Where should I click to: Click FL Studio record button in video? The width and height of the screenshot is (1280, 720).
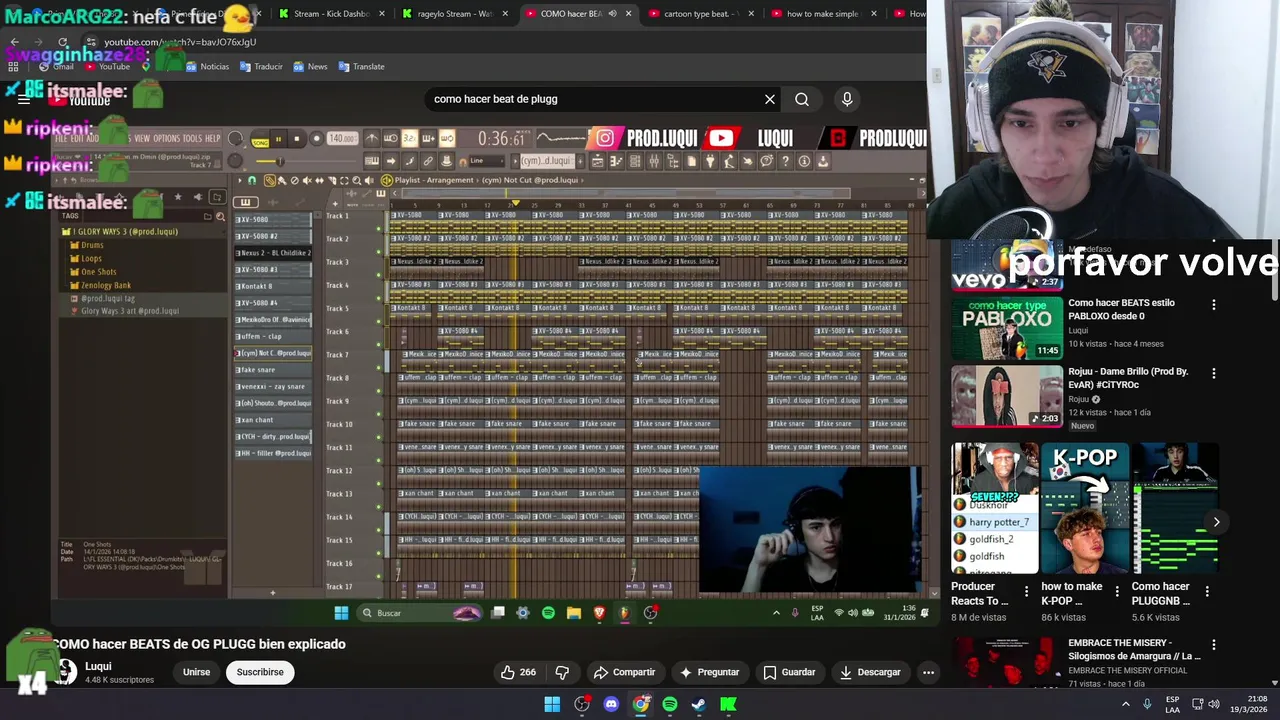316,139
